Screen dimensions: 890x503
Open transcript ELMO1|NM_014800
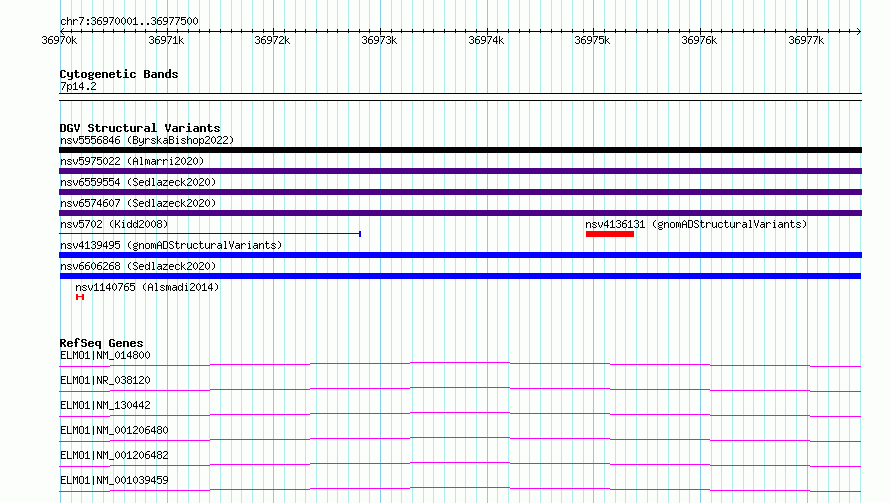(105, 355)
